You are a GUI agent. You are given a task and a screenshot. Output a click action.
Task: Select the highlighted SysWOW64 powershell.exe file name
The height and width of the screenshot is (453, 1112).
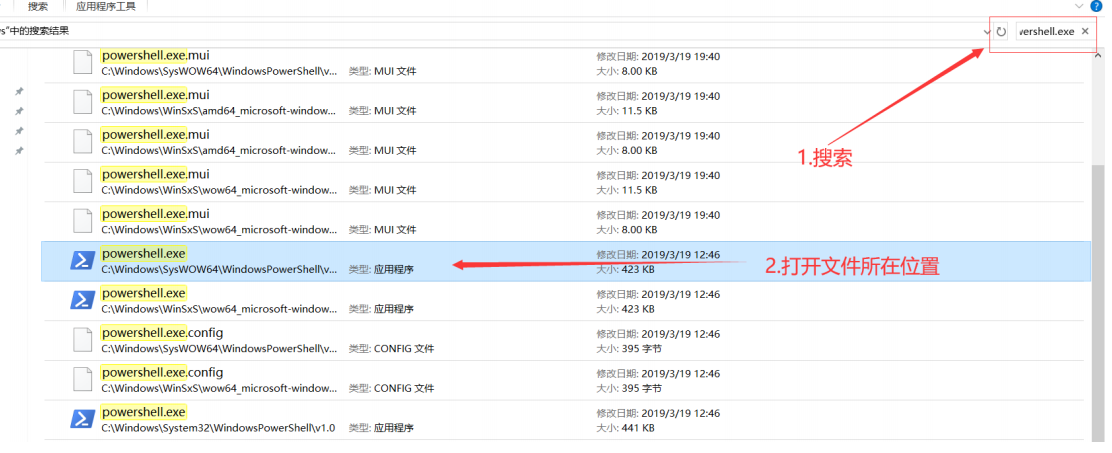[144, 253]
